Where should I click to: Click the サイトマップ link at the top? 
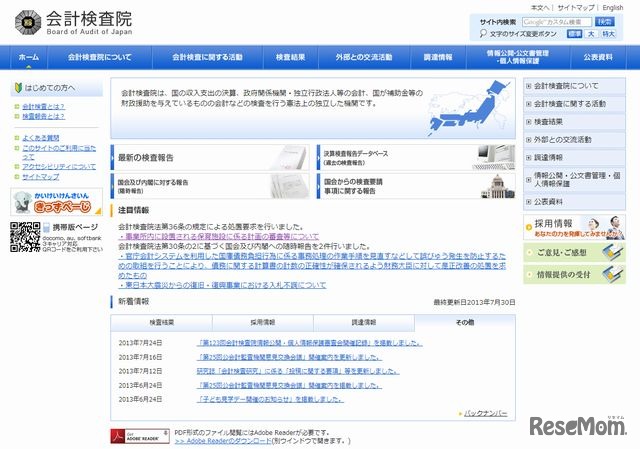click(x=576, y=8)
